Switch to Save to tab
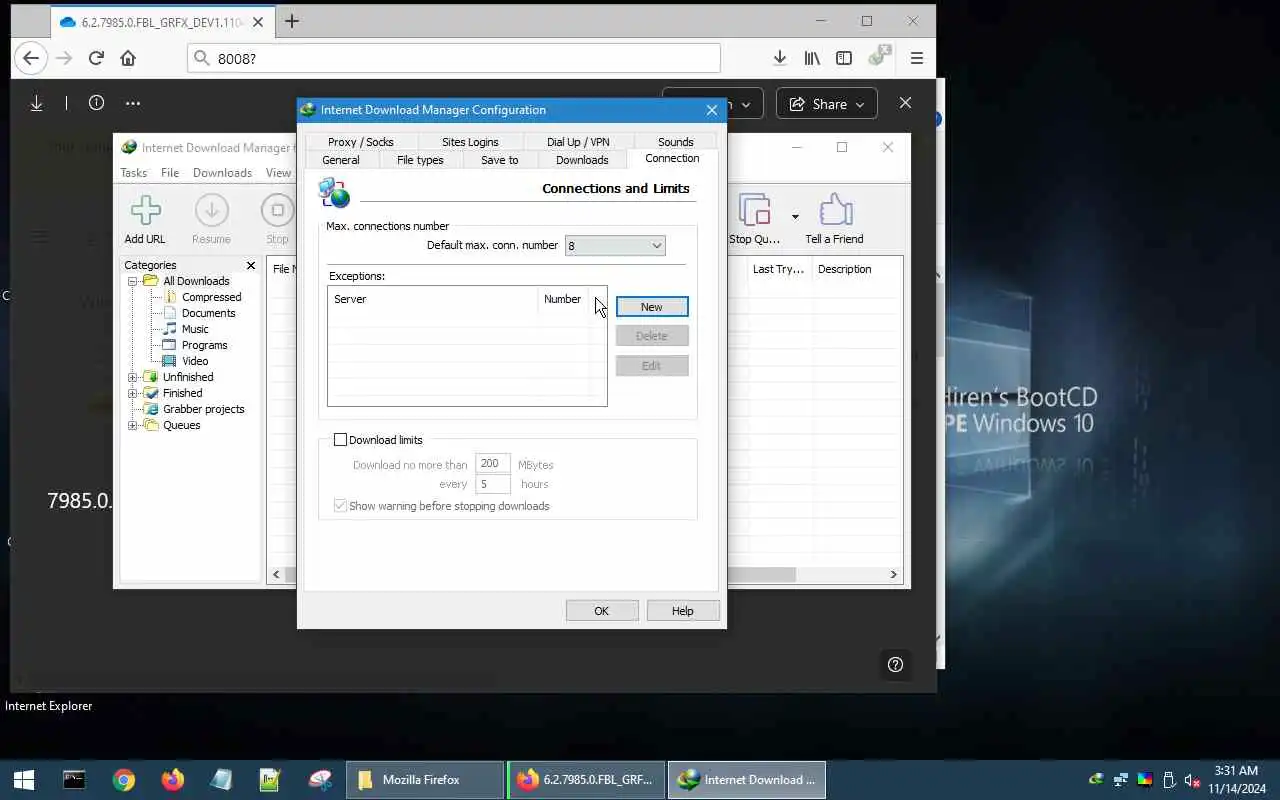Viewport: 1280px width, 800px height. pos(500,160)
